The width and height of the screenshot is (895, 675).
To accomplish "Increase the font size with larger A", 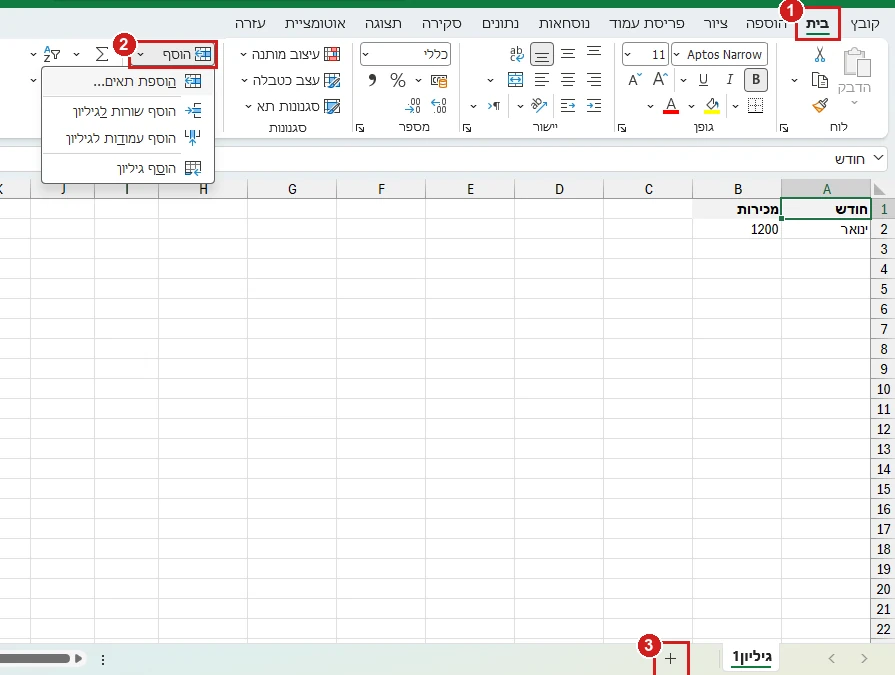I will click(660, 80).
